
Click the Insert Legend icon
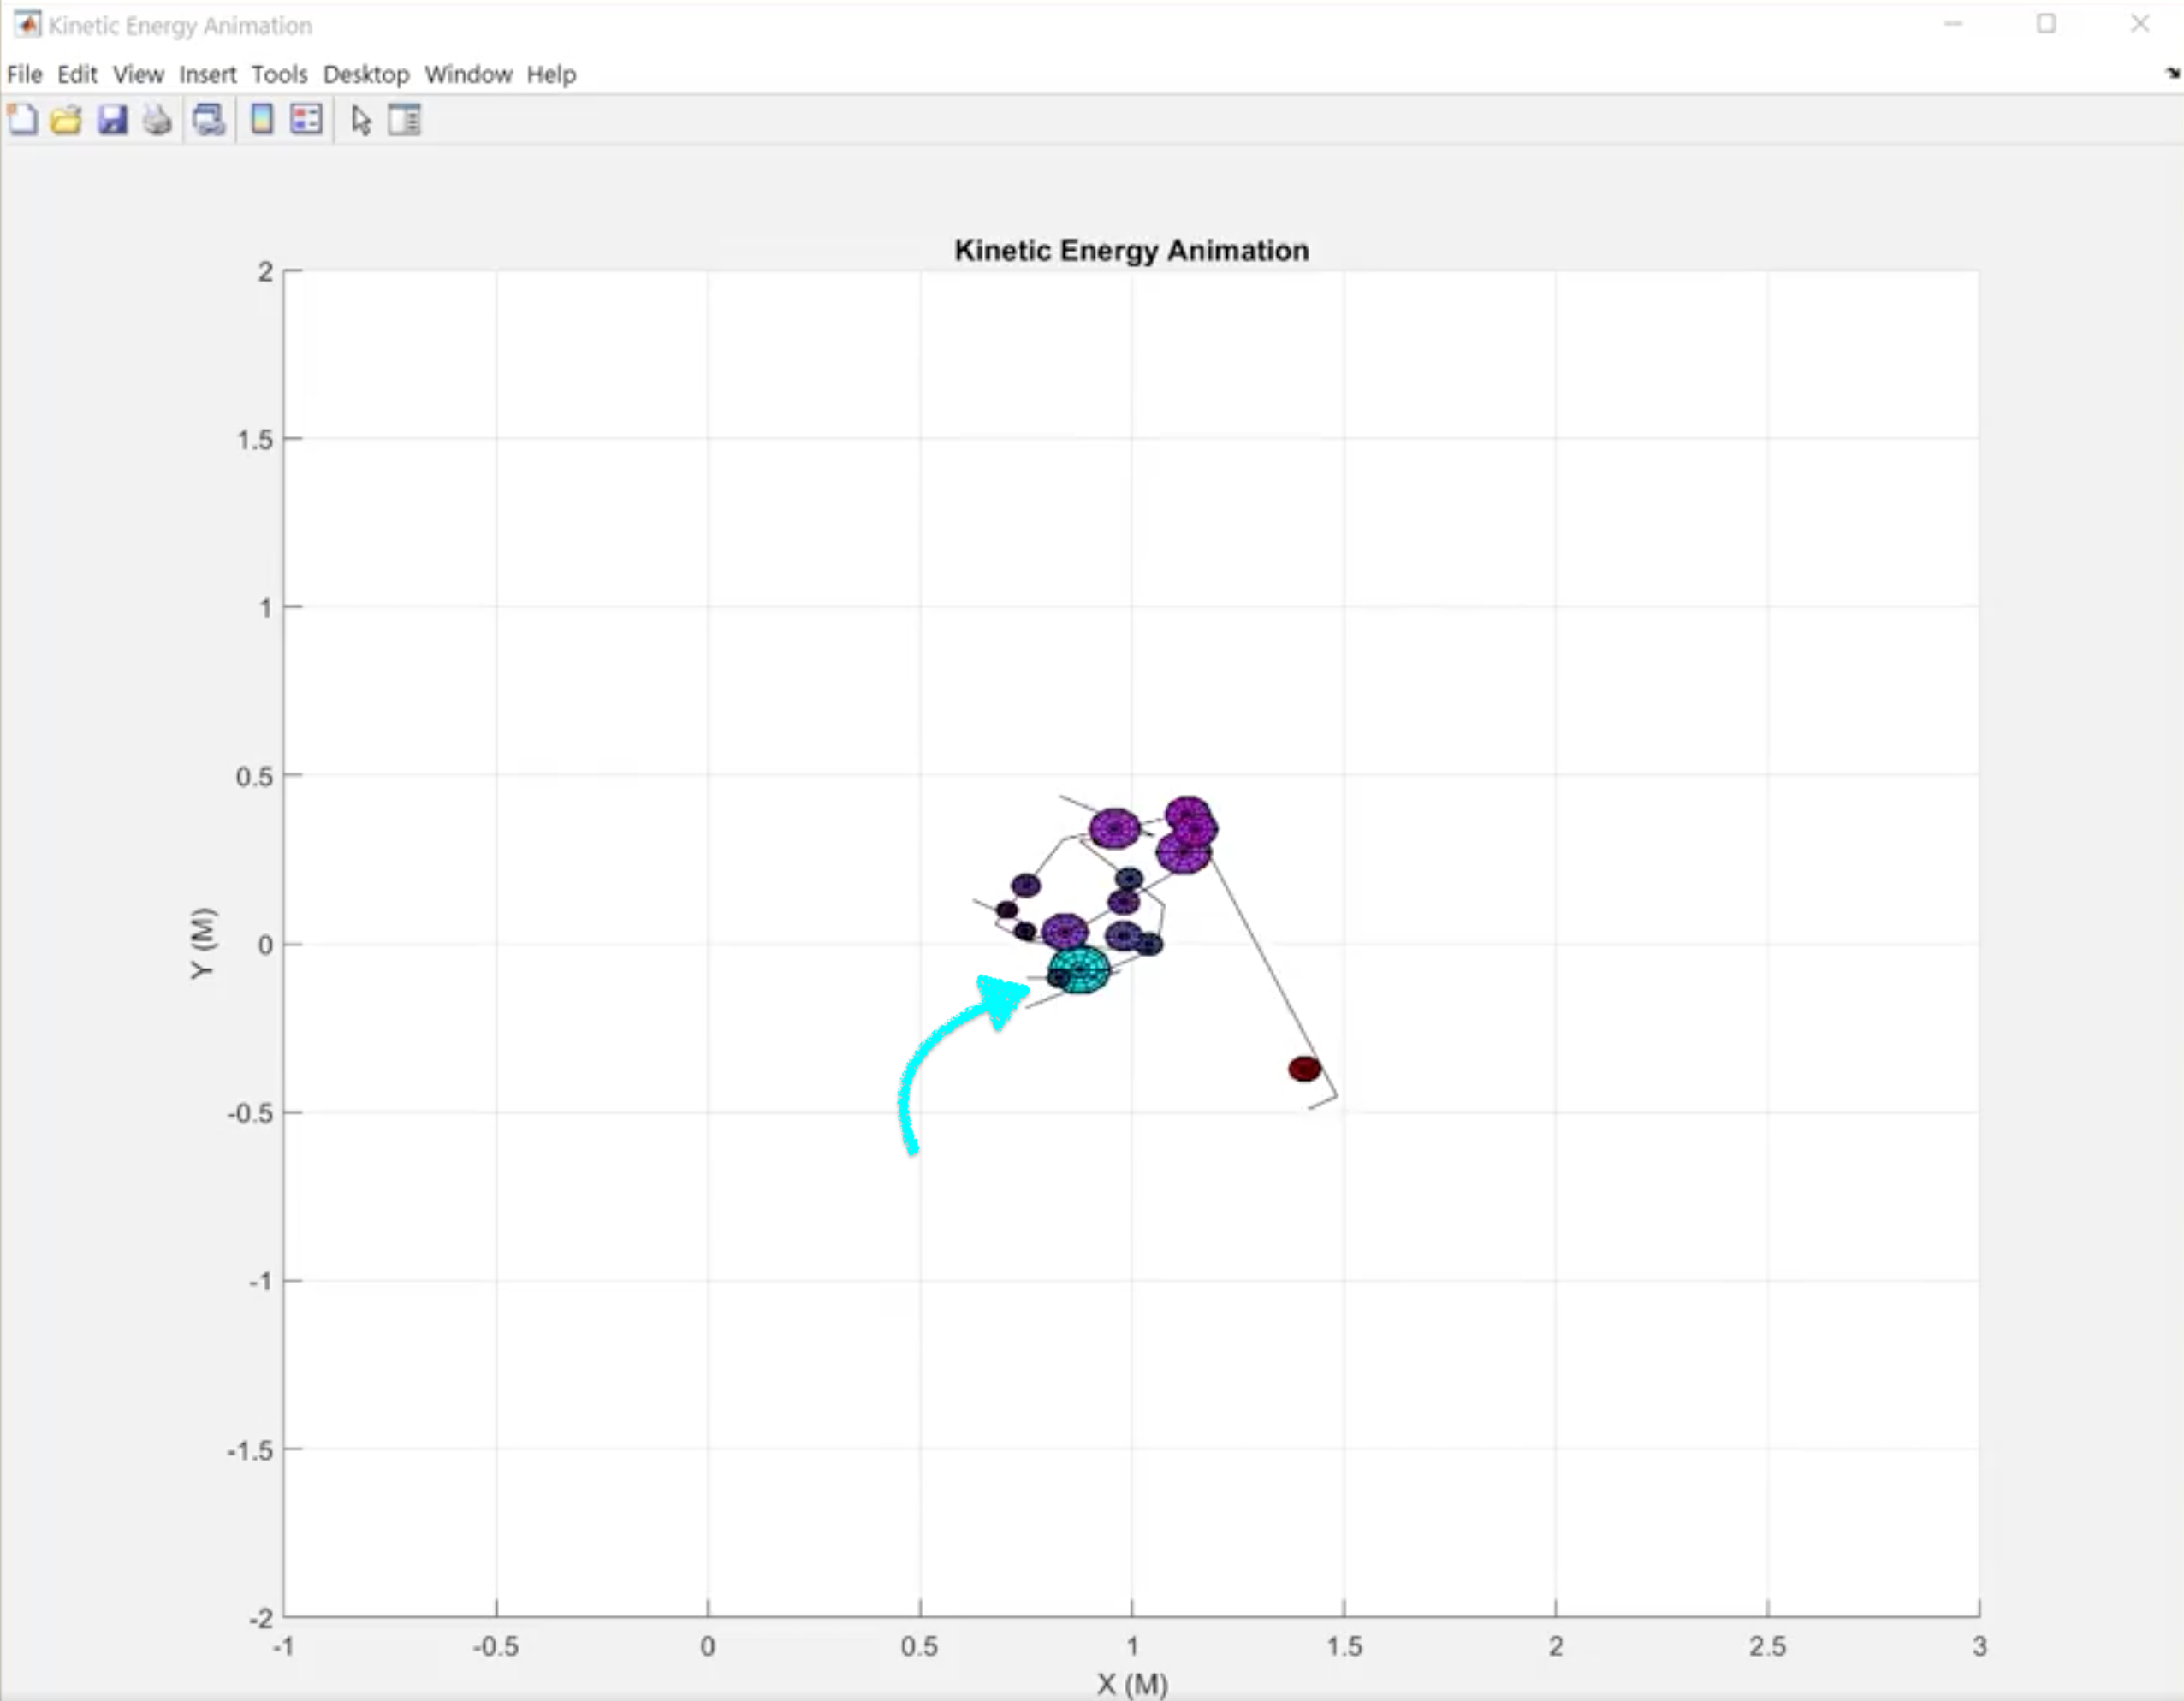(x=306, y=120)
